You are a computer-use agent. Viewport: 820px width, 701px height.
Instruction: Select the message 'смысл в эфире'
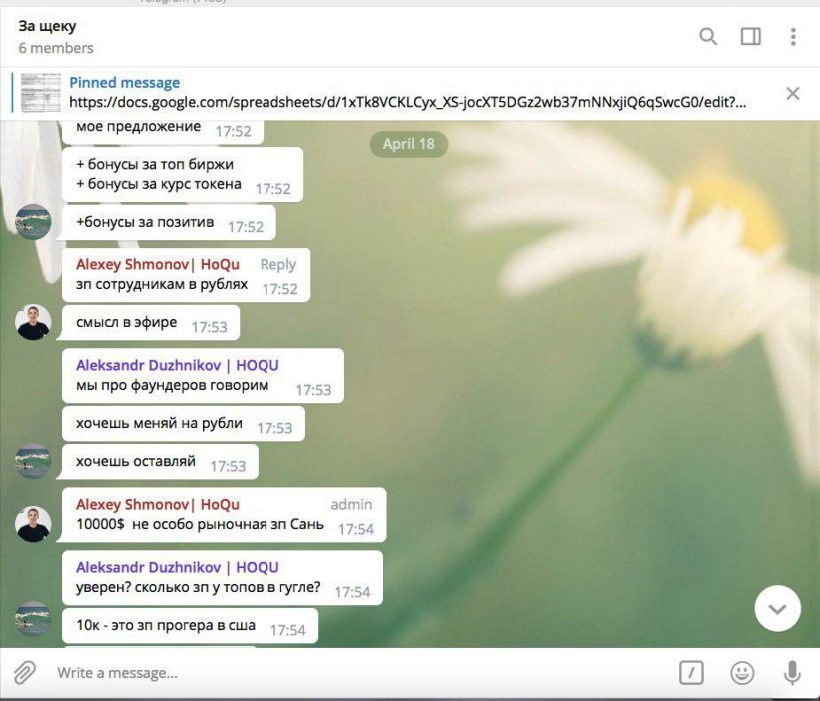[125, 323]
